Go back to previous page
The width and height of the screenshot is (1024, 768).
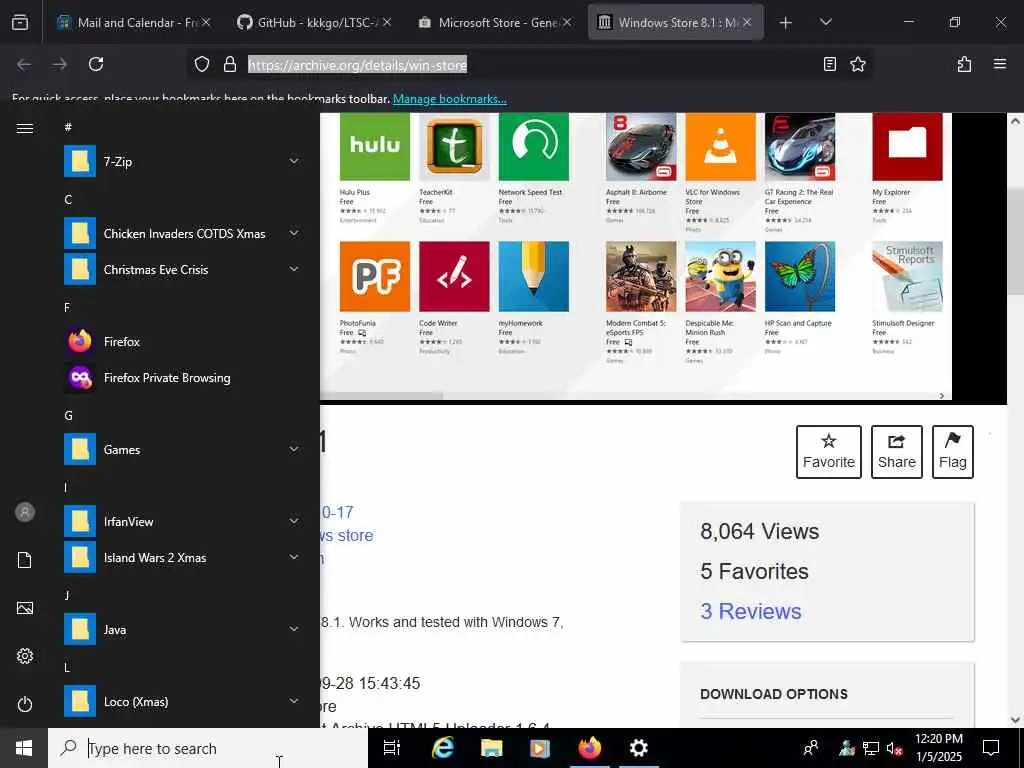24,64
